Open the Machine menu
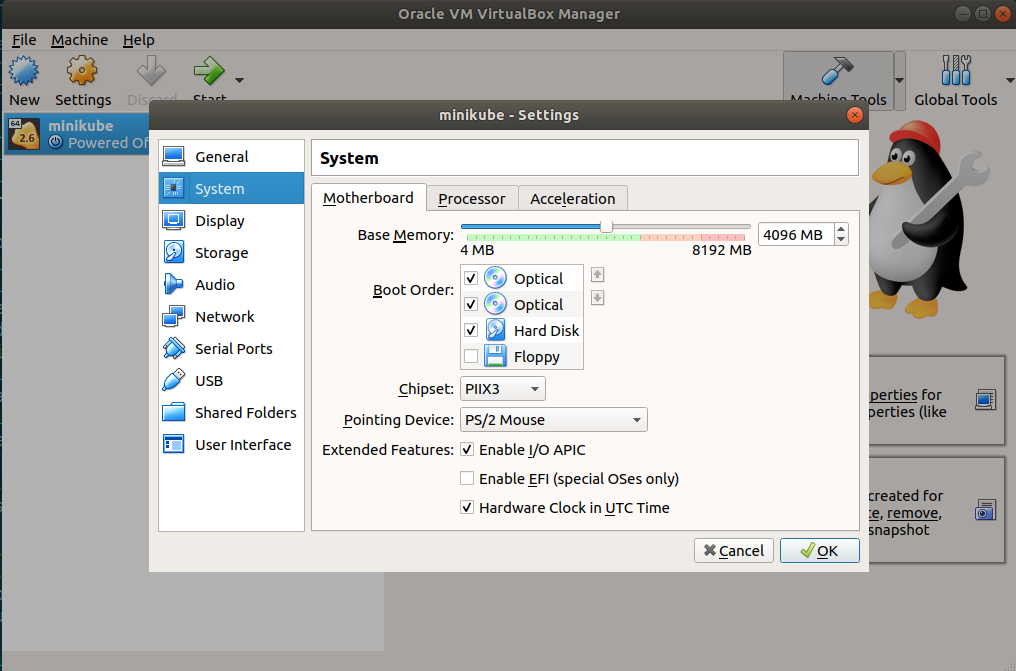The height and width of the screenshot is (671, 1016). [x=79, y=40]
